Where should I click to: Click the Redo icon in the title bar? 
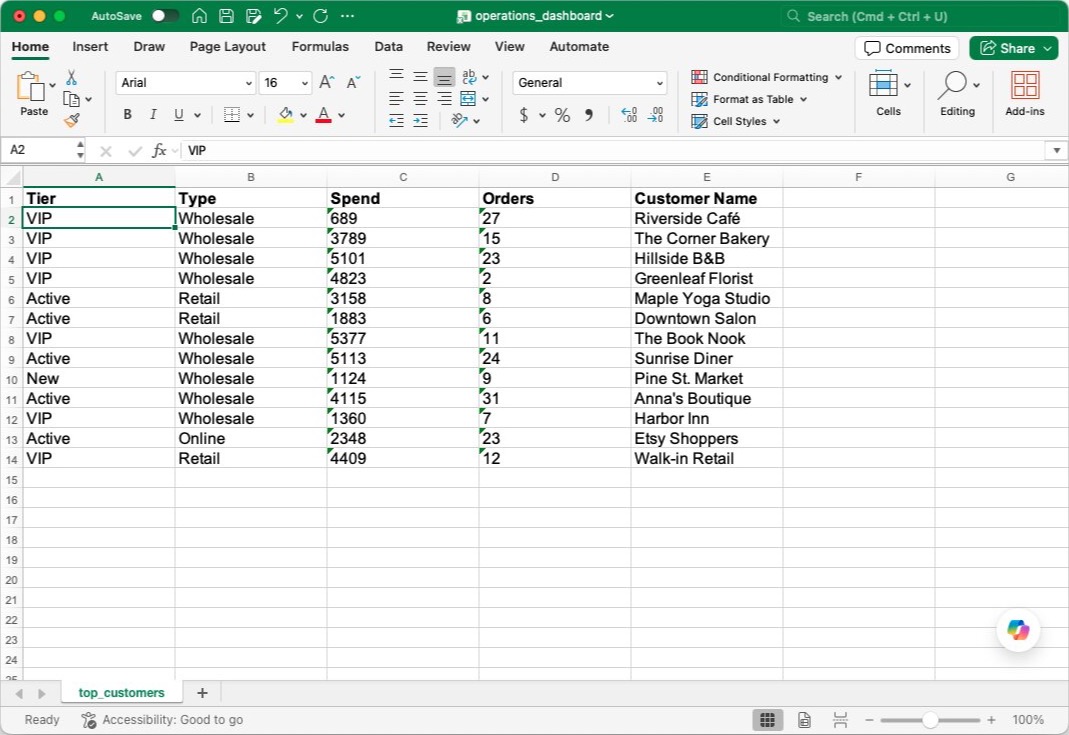point(320,16)
